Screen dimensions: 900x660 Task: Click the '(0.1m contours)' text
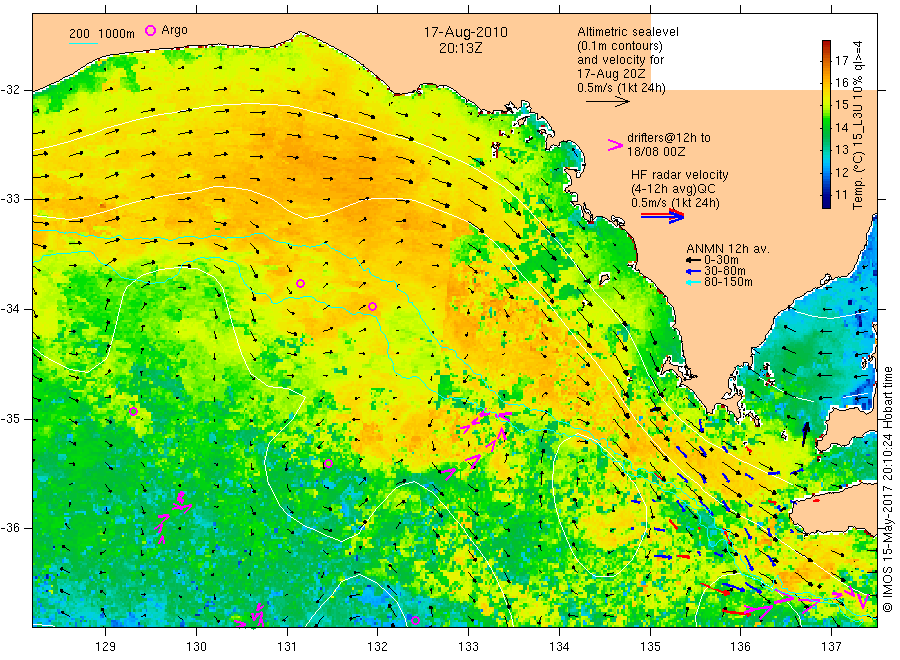click(620, 46)
